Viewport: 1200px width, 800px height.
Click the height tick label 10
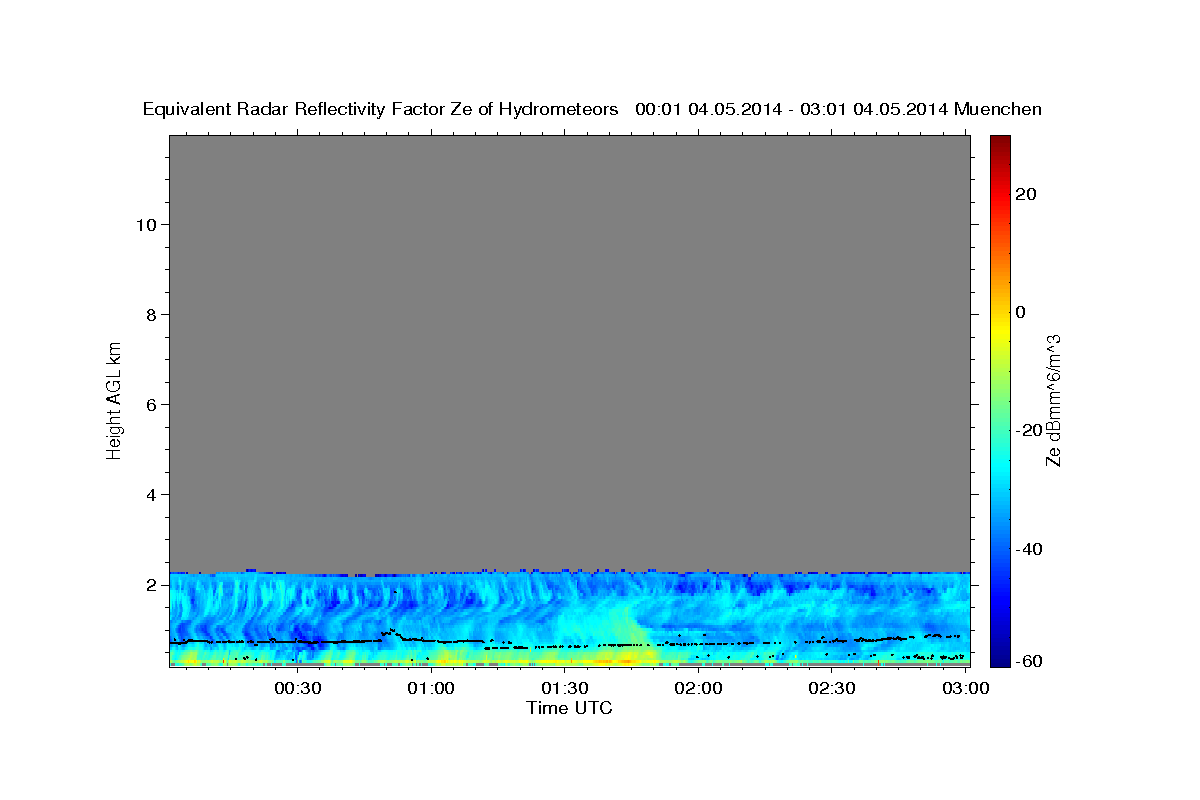point(146,224)
